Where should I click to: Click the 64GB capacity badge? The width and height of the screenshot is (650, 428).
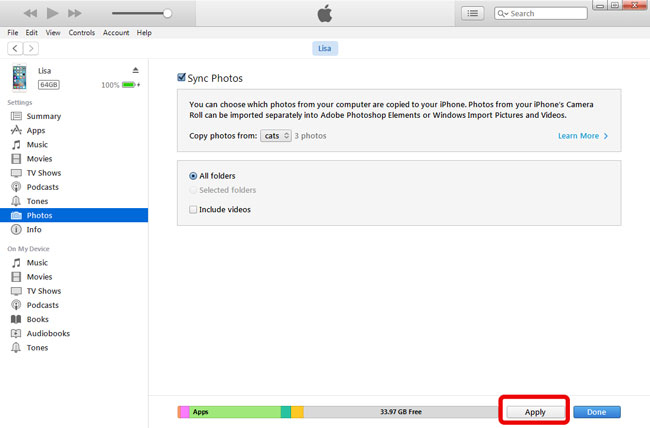pyautogui.click(x=49, y=85)
